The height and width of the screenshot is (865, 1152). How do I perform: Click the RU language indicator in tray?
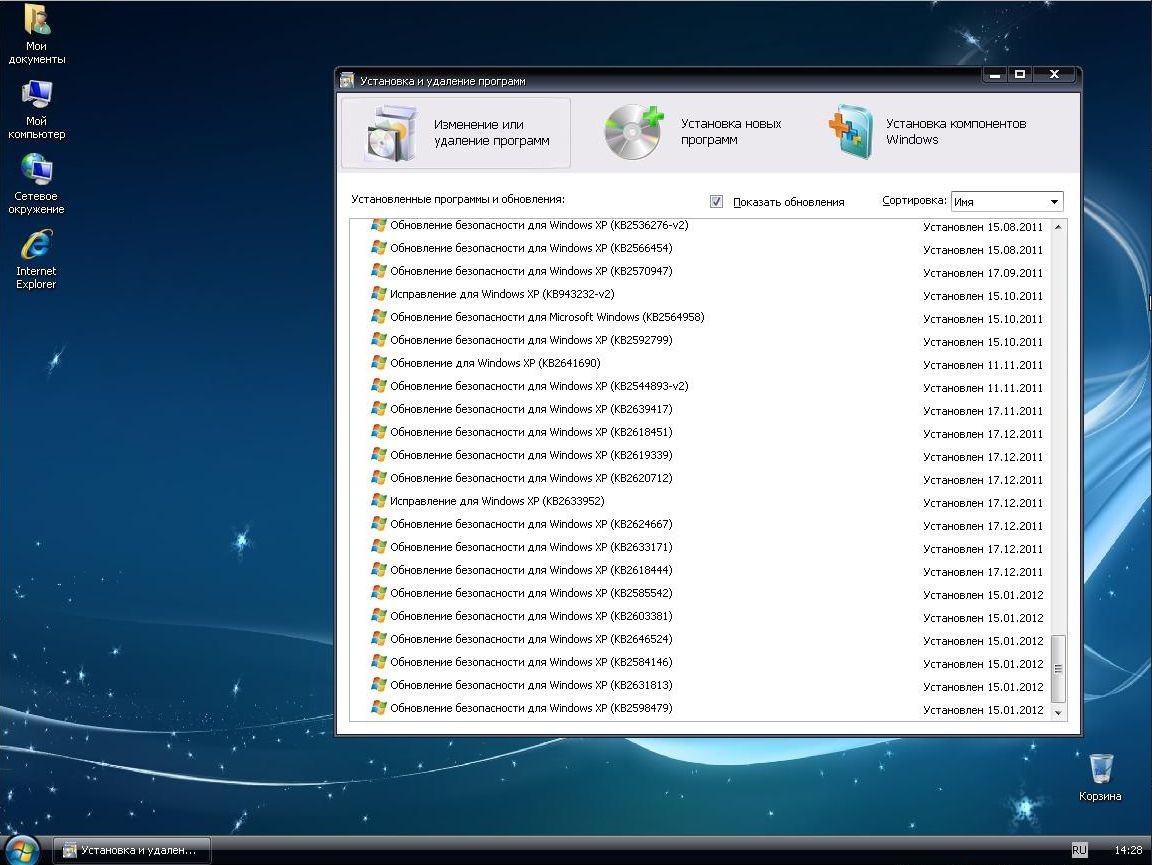pyautogui.click(x=1079, y=850)
